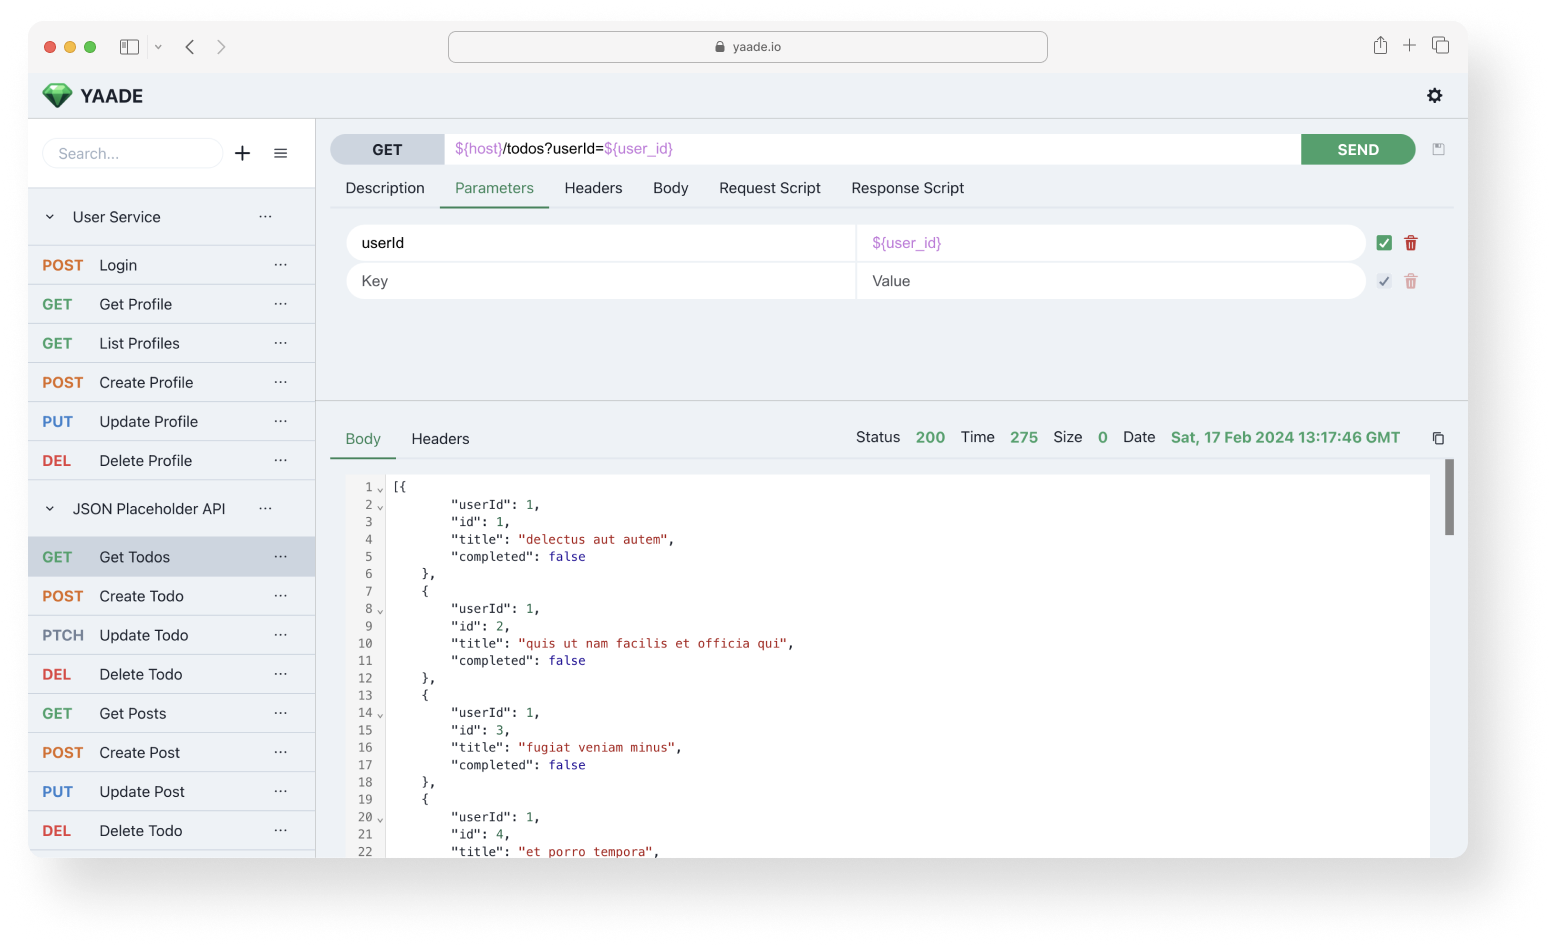Fold the JSON object at line 8
This screenshot has width=1550, height=947.
380,611
